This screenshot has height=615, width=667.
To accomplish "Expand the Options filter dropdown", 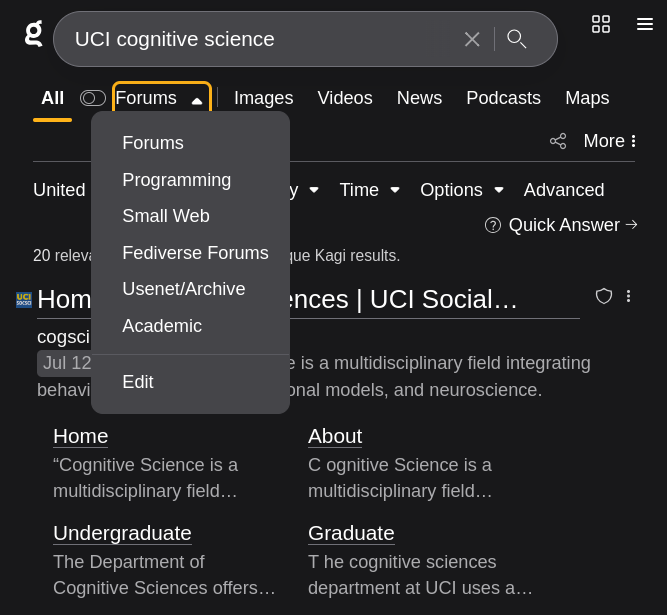I will tap(462, 190).
